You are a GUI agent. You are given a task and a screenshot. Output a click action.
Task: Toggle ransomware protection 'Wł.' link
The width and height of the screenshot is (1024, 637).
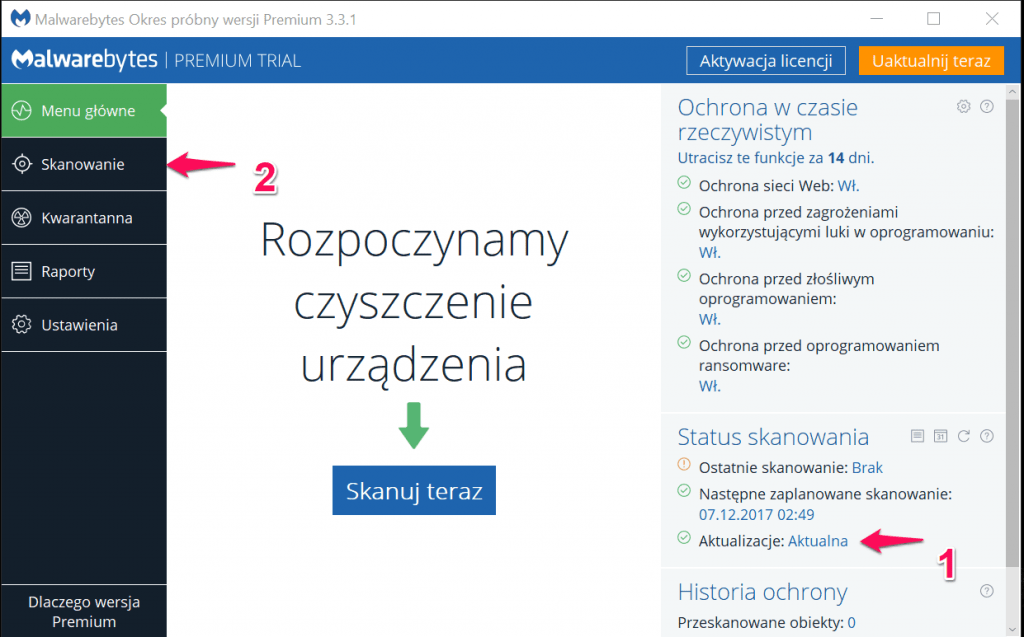(710, 386)
